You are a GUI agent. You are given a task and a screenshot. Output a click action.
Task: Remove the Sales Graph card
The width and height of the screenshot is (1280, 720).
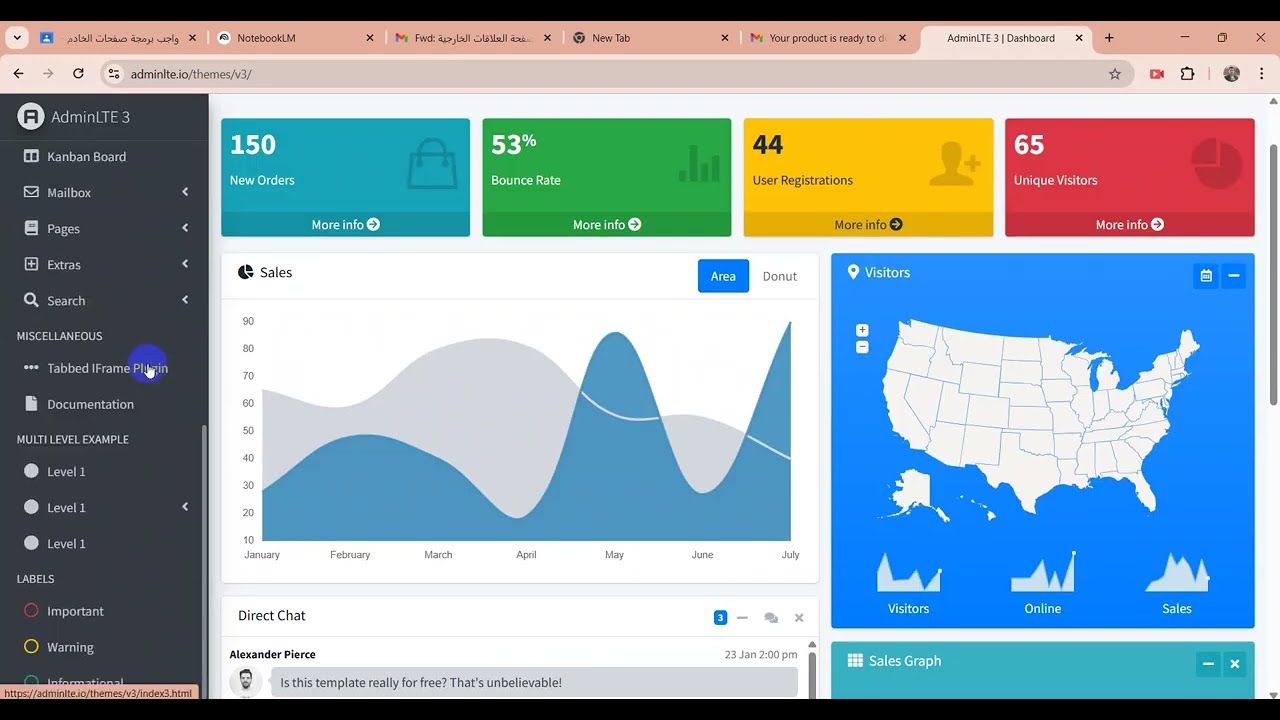tap(1235, 664)
